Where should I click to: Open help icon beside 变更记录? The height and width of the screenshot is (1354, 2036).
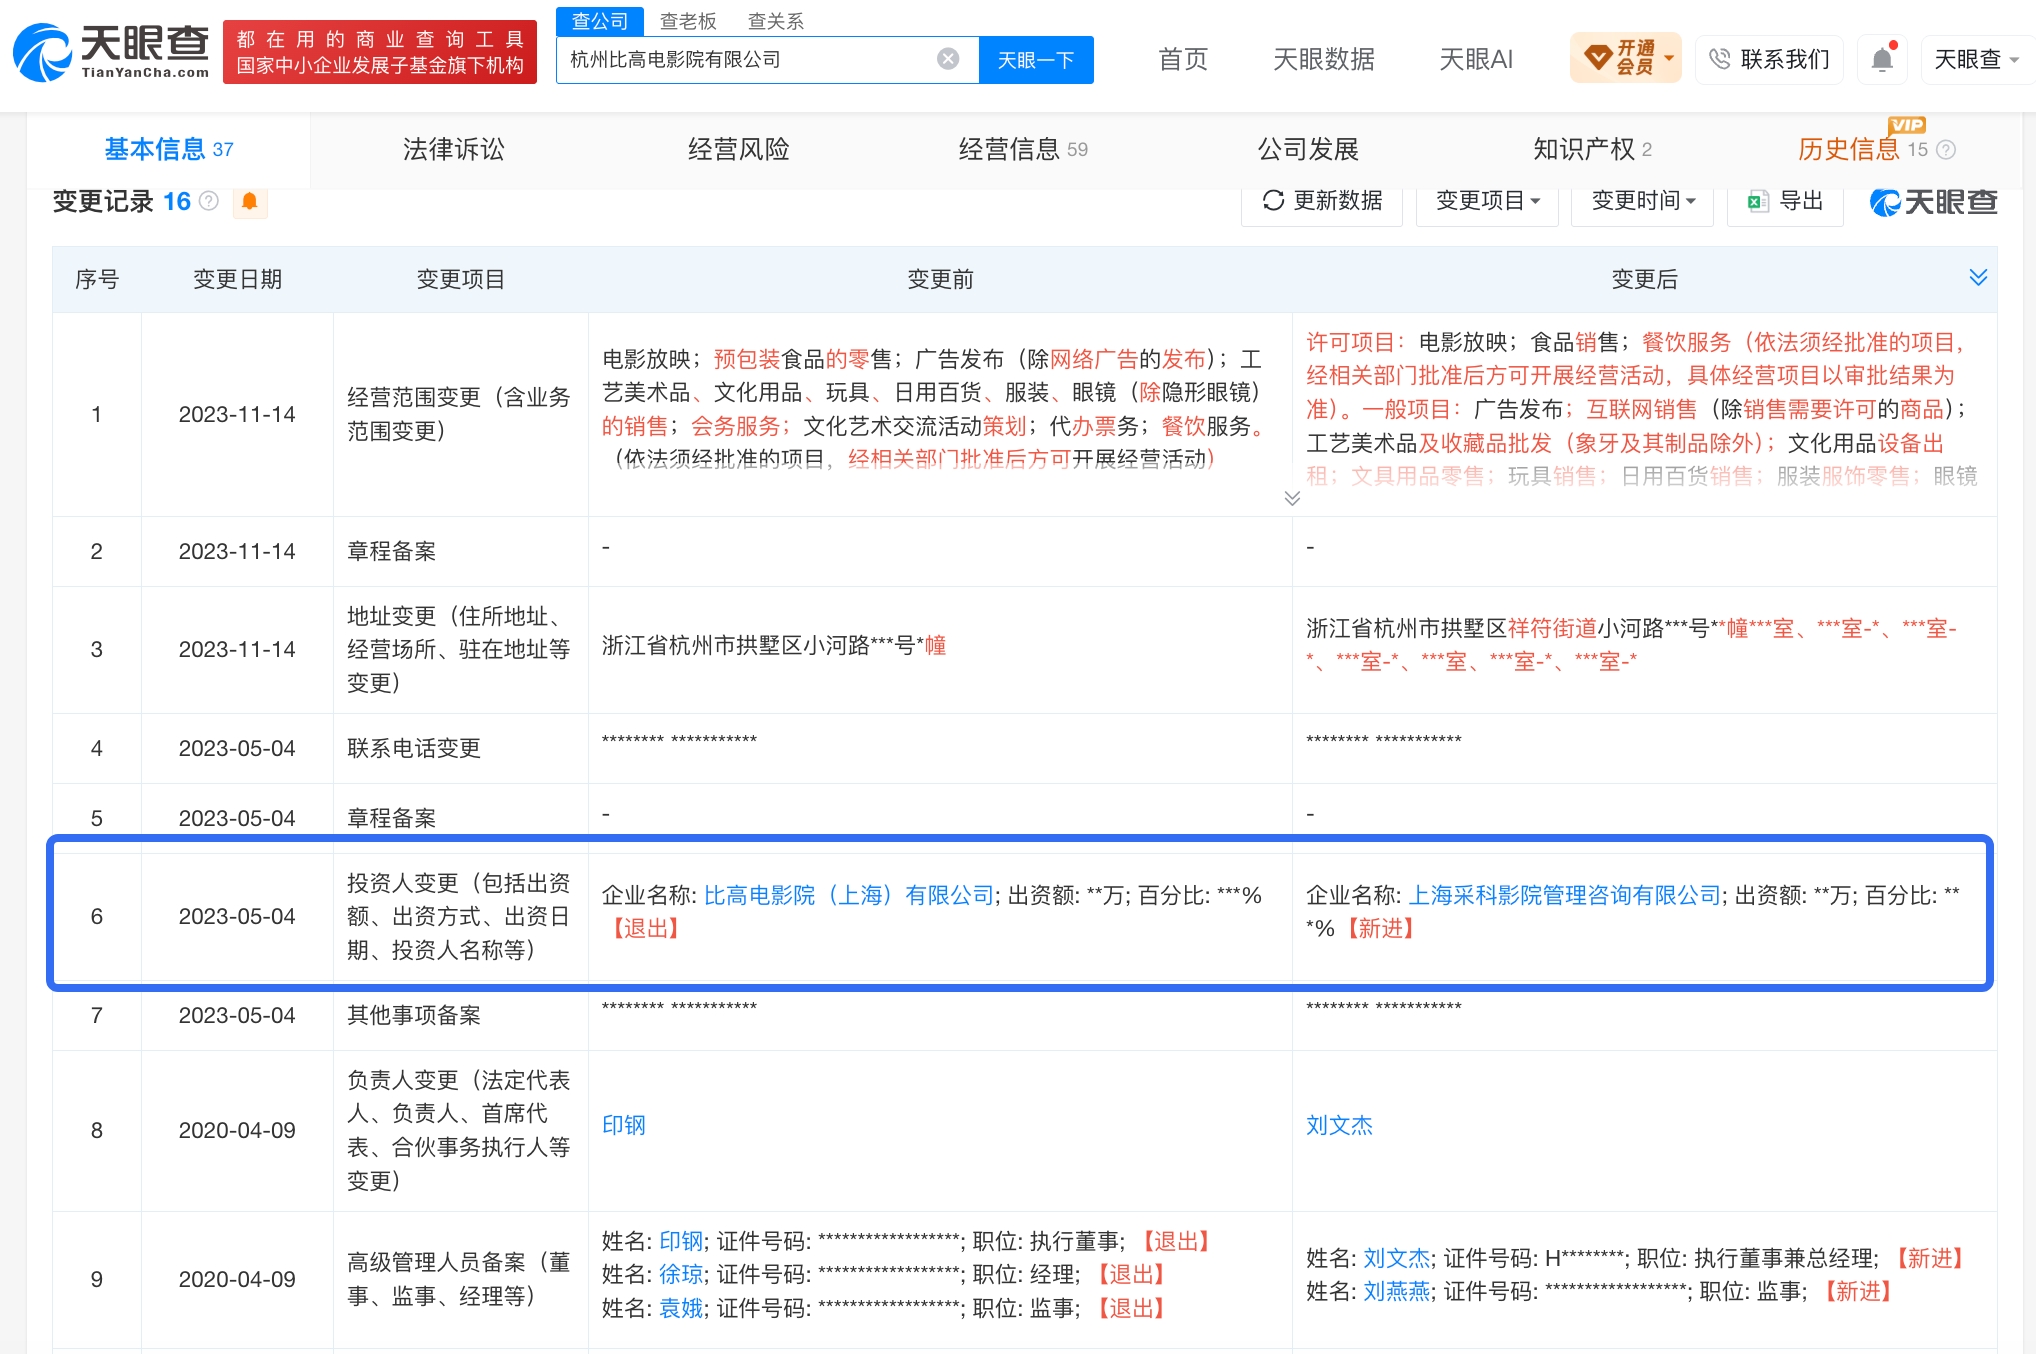point(209,201)
